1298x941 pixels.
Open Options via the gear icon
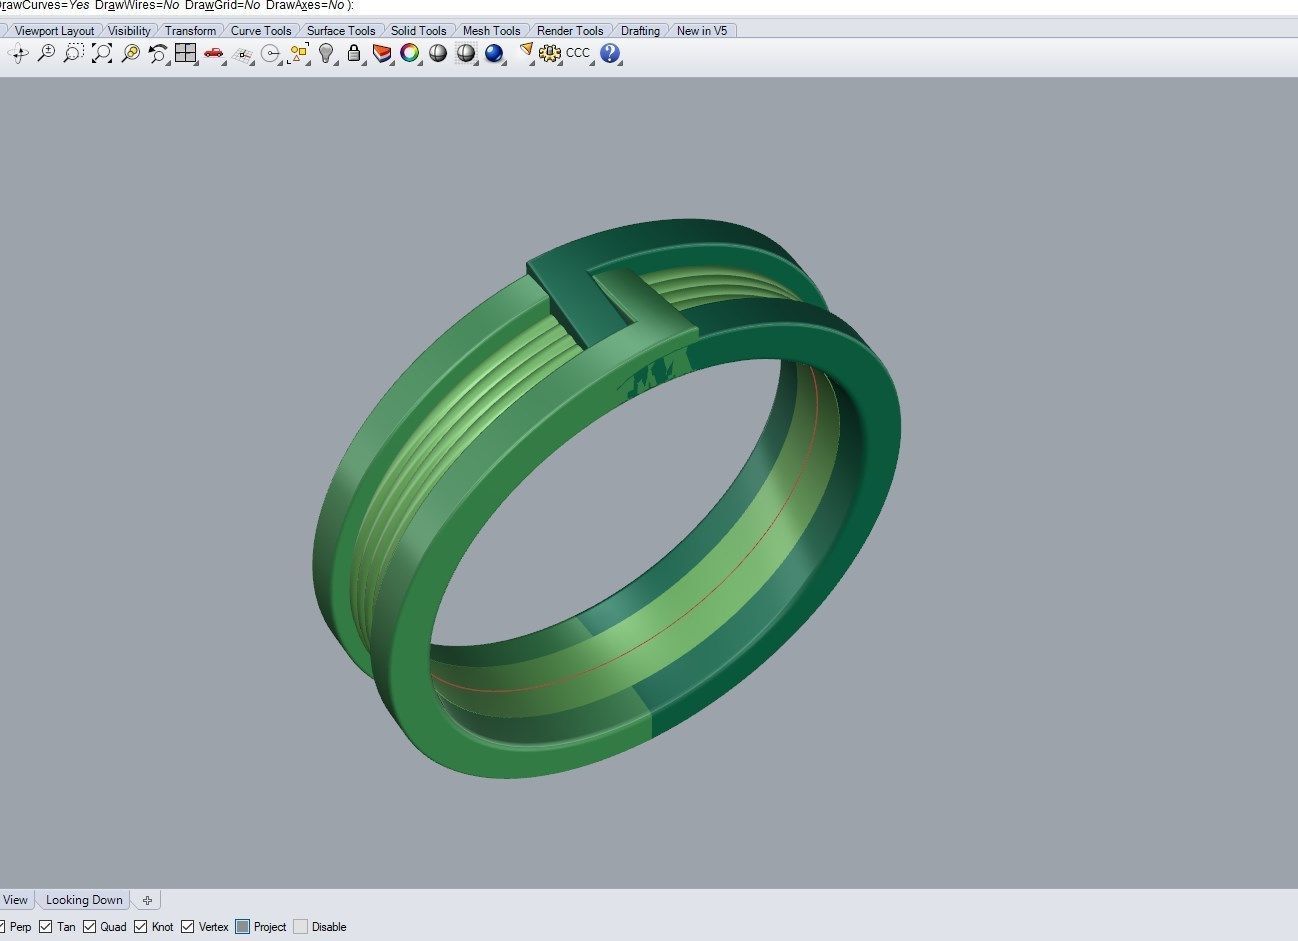[550, 54]
